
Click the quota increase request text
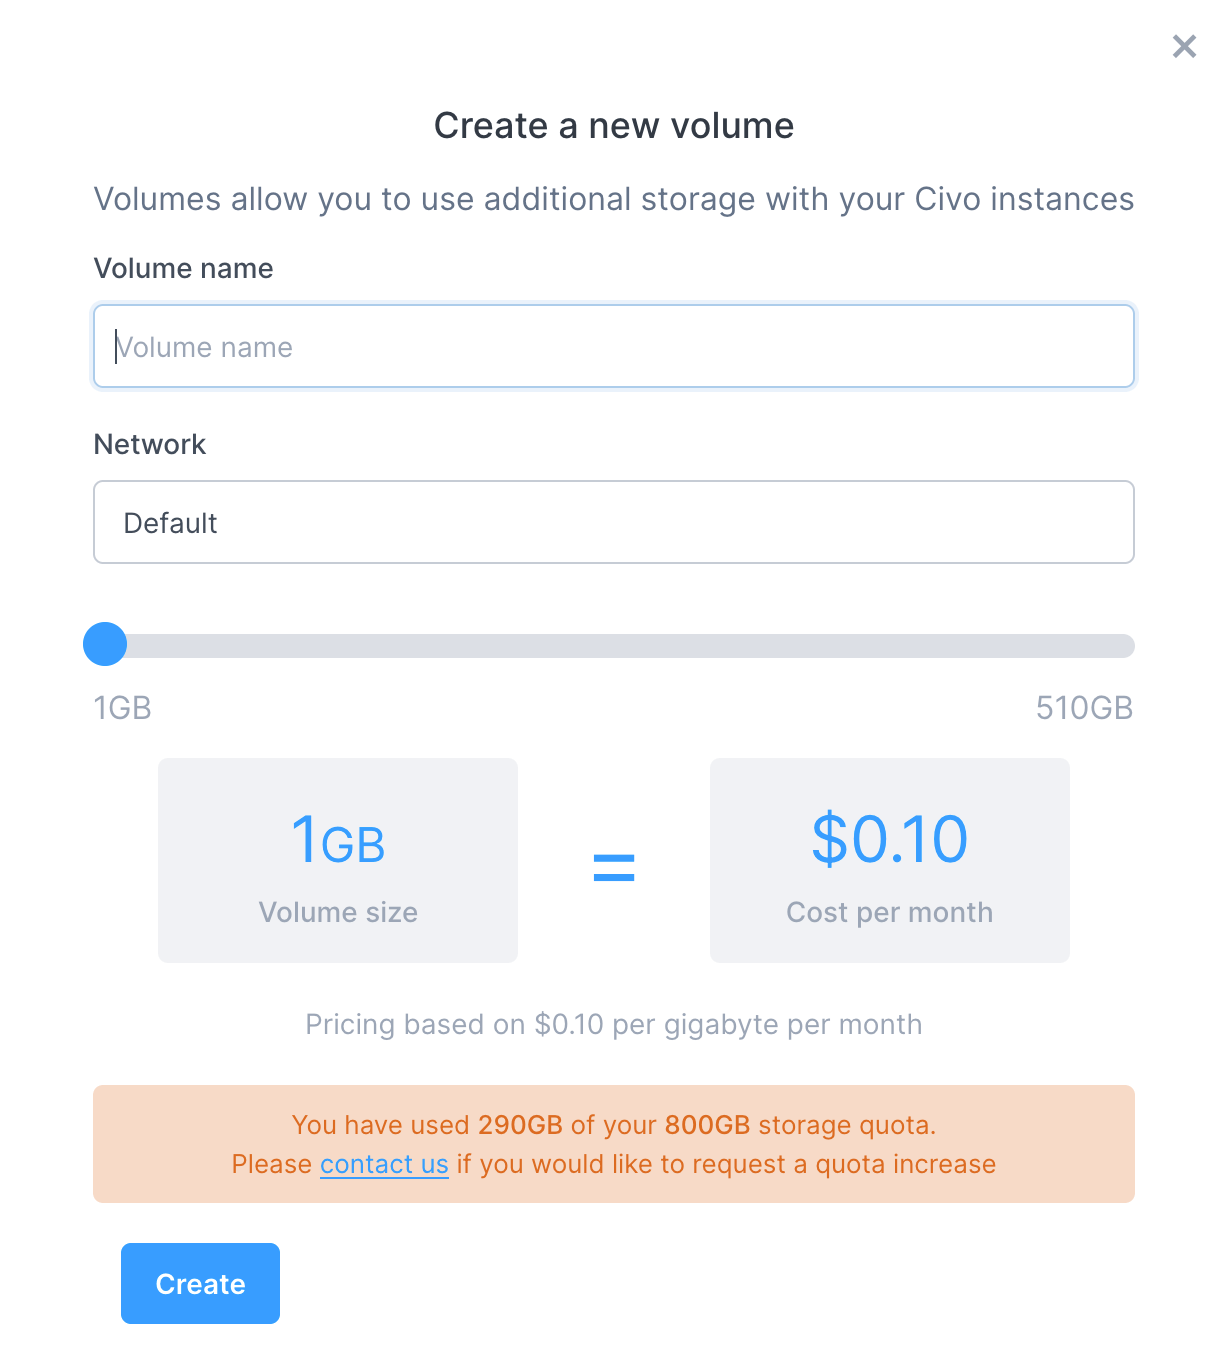pos(726,1165)
